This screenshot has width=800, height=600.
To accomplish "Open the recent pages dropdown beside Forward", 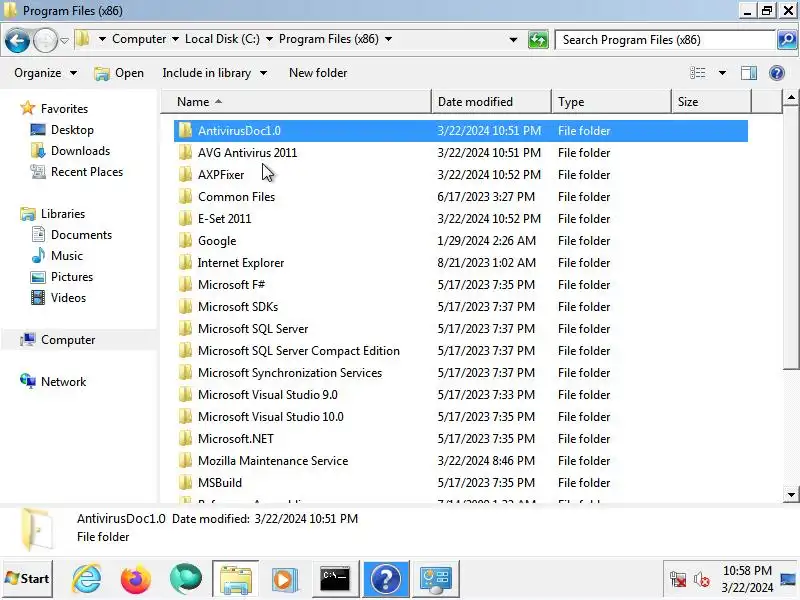I will pyautogui.click(x=64, y=40).
